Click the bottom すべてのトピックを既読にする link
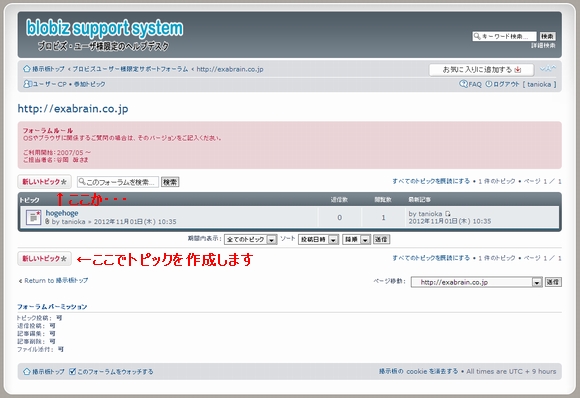 coord(431,258)
